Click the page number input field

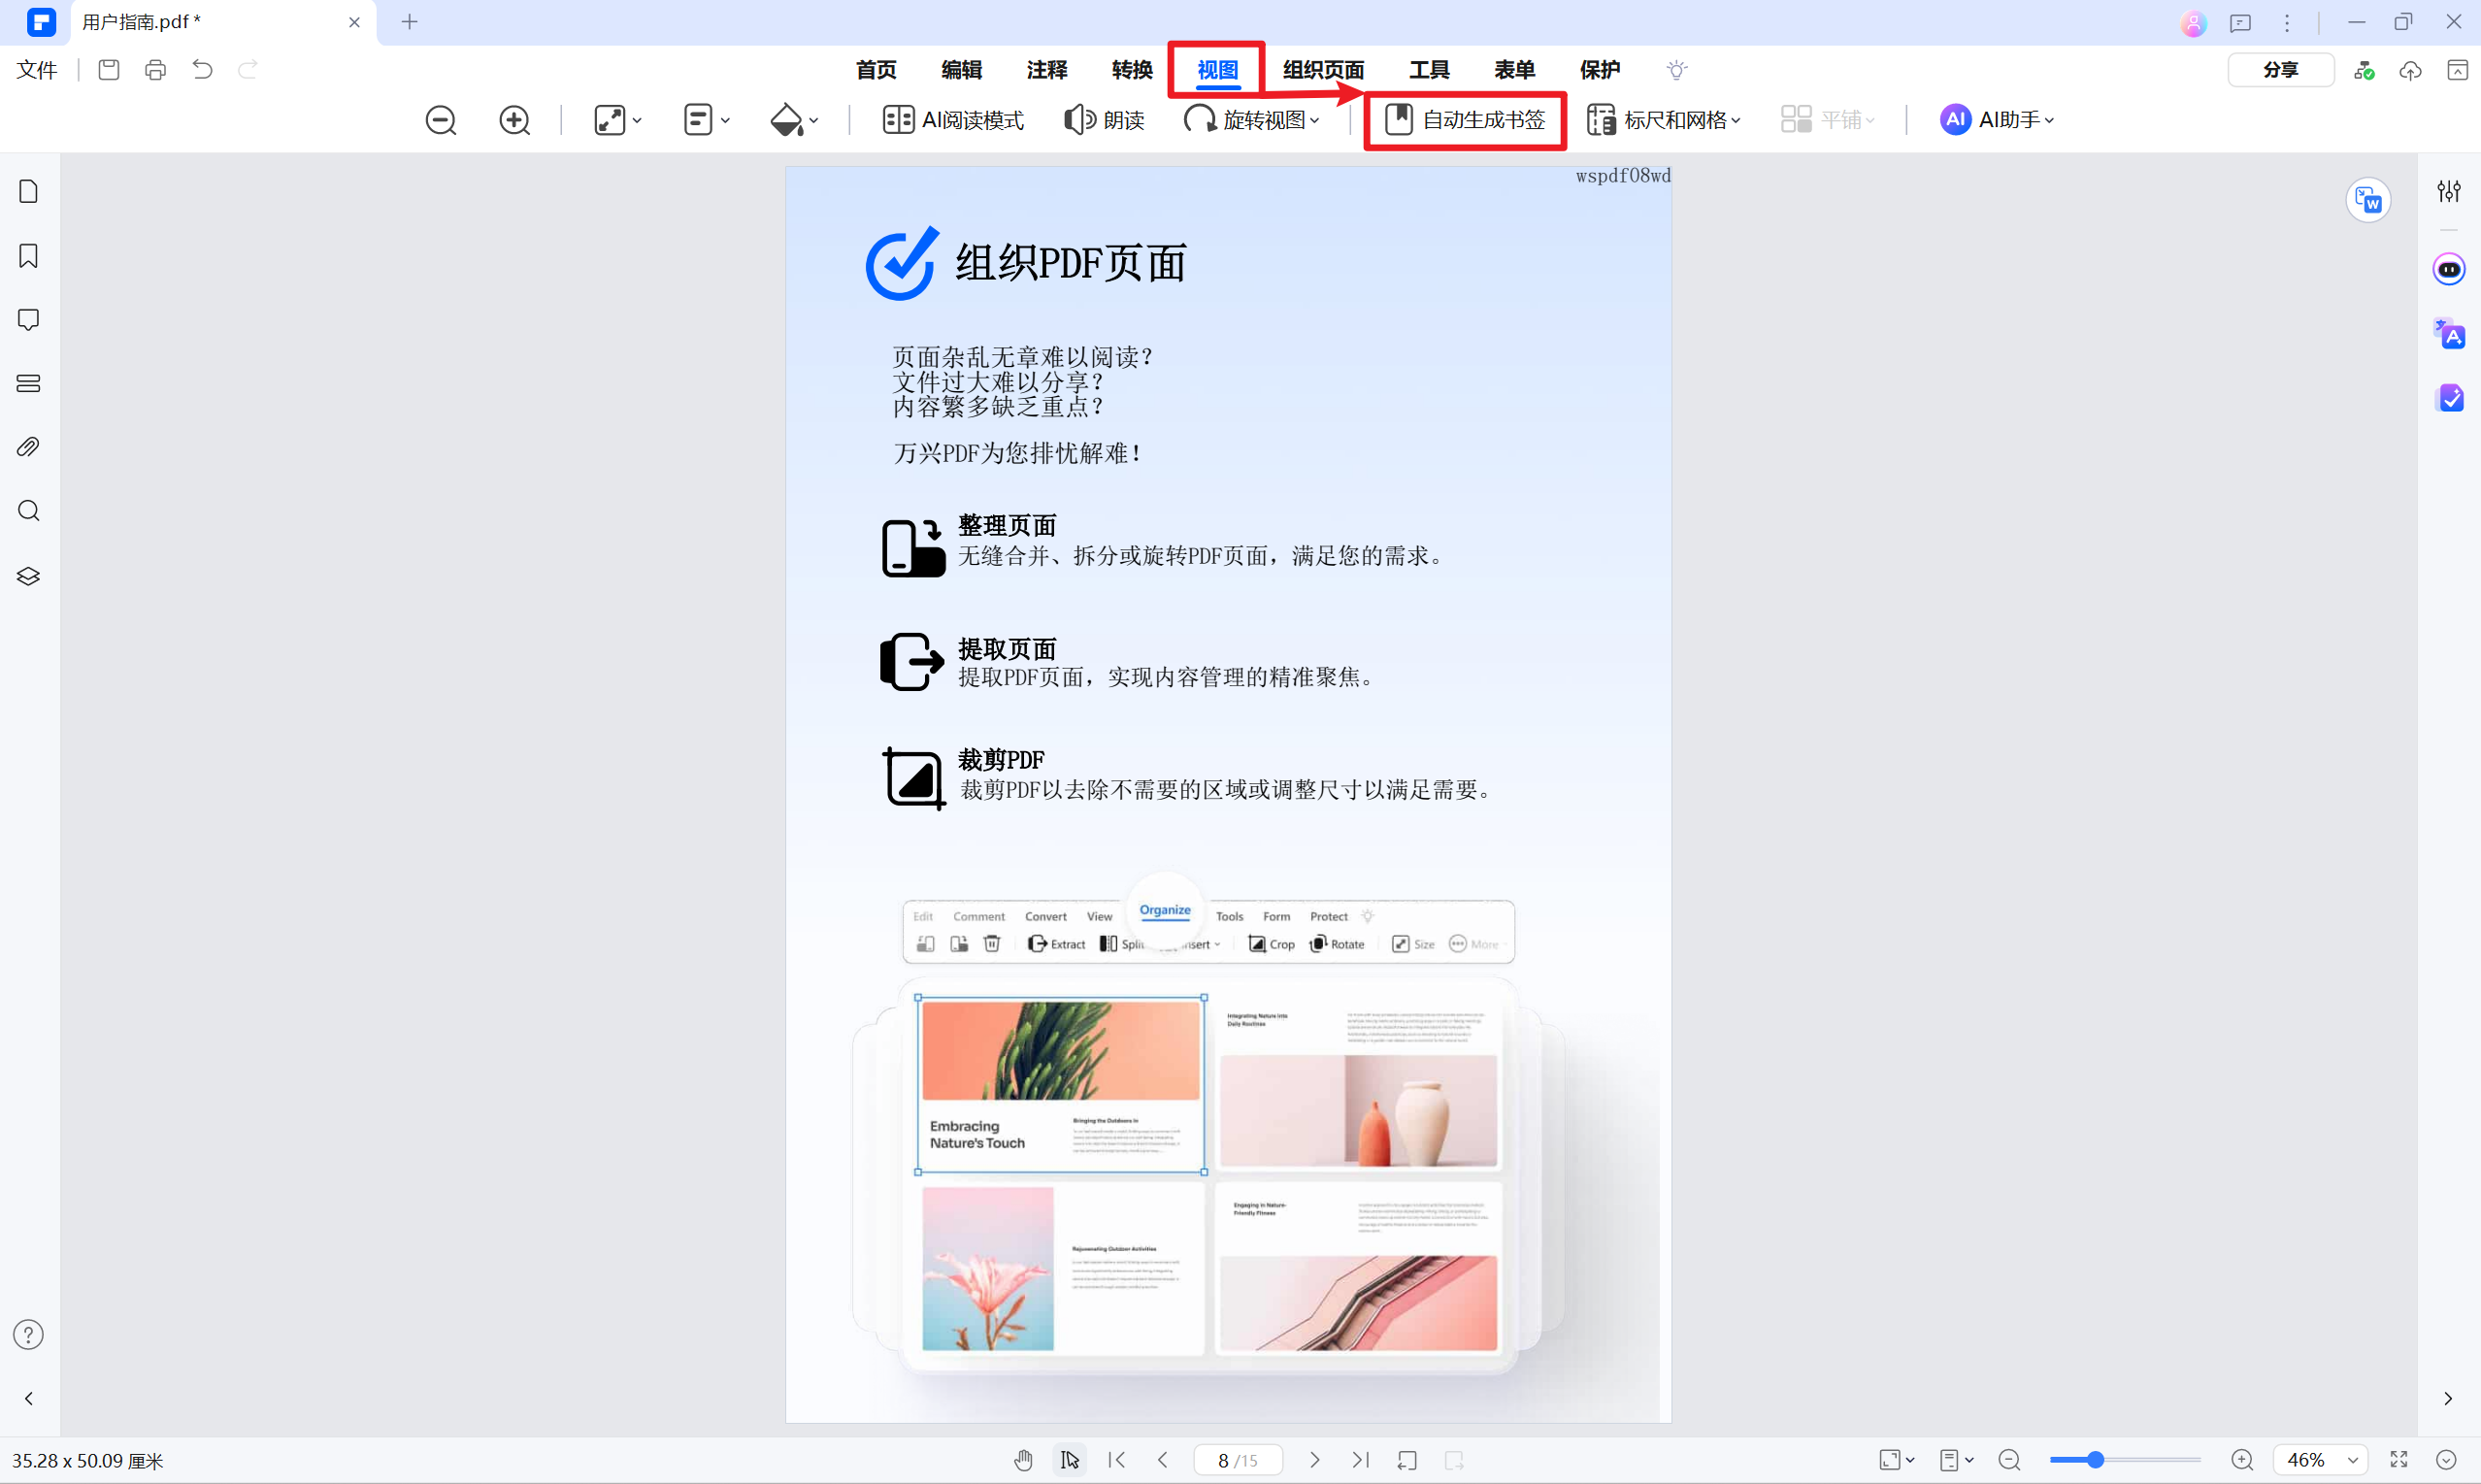(1238, 1459)
